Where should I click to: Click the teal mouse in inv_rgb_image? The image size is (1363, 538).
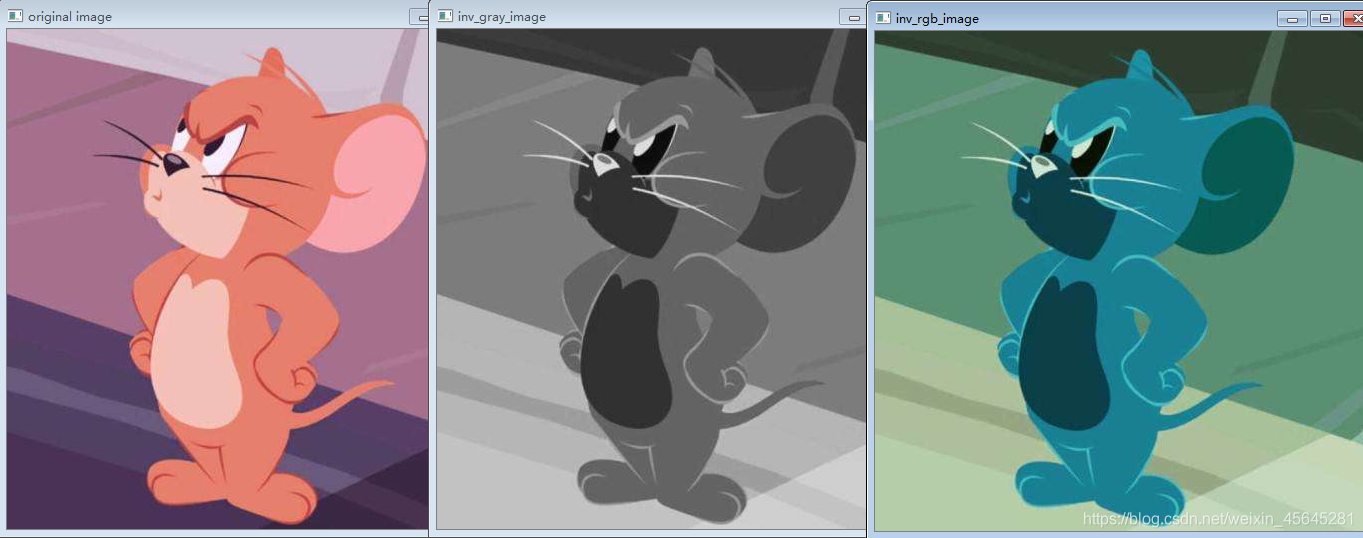pos(1130,285)
